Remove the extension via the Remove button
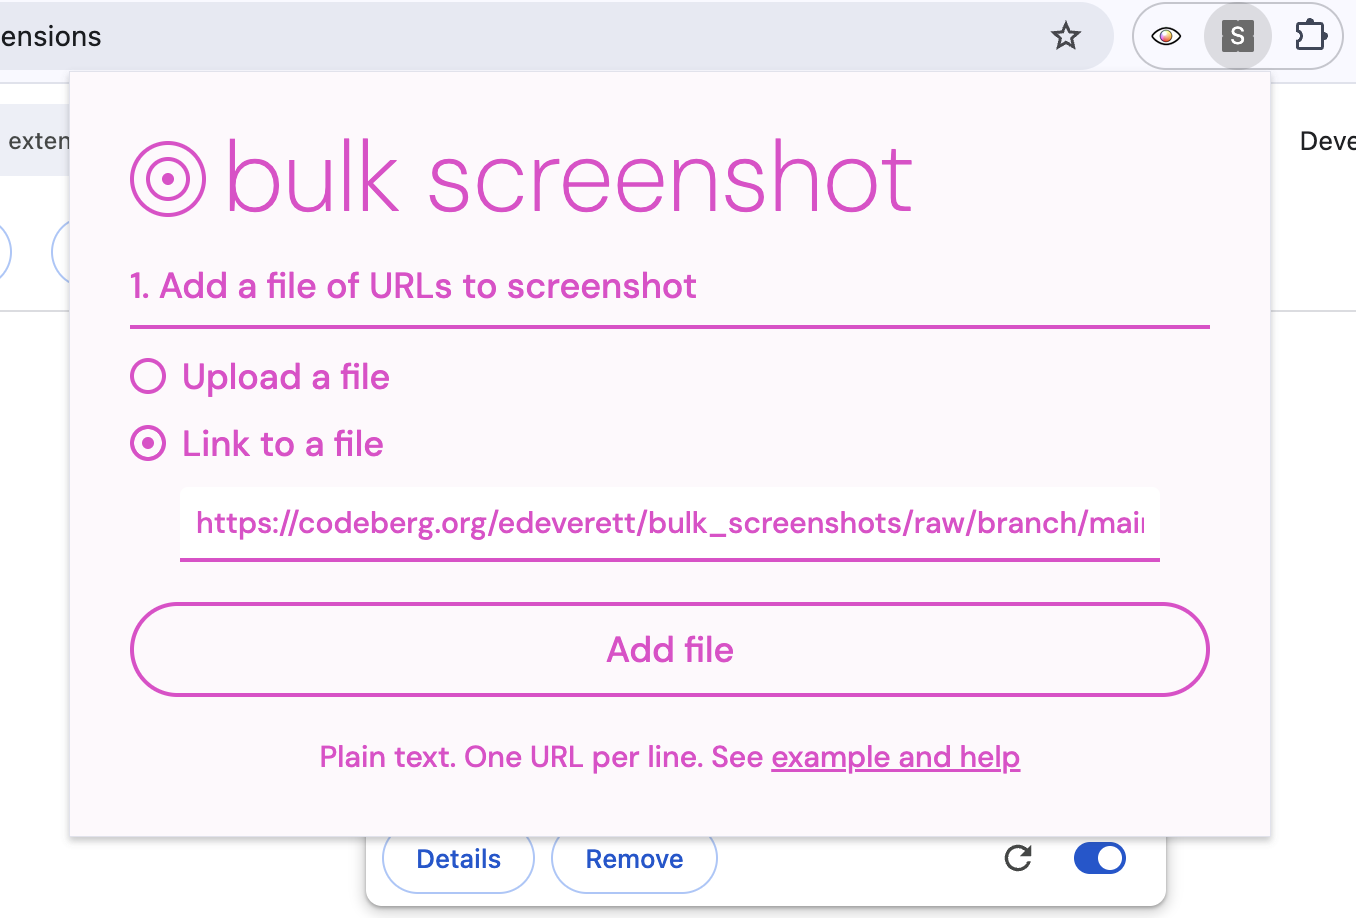The width and height of the screenshot is (1356, 918). pyautogui.click(x=634, y=858)
